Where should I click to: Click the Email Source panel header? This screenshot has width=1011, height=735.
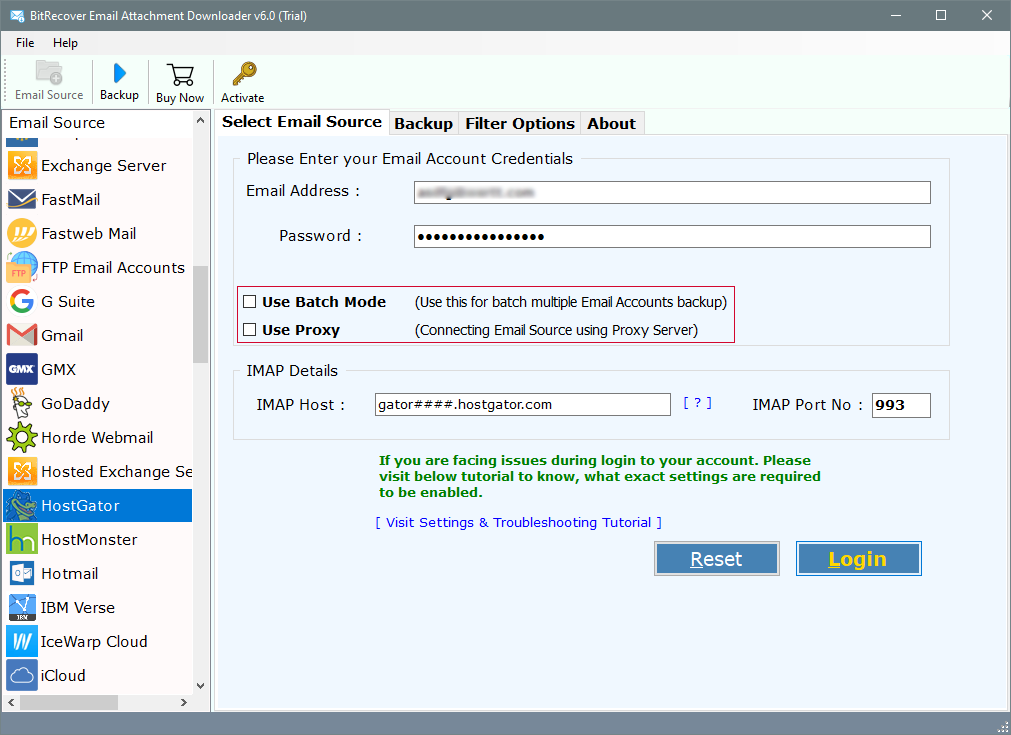[x=98, y=122]
